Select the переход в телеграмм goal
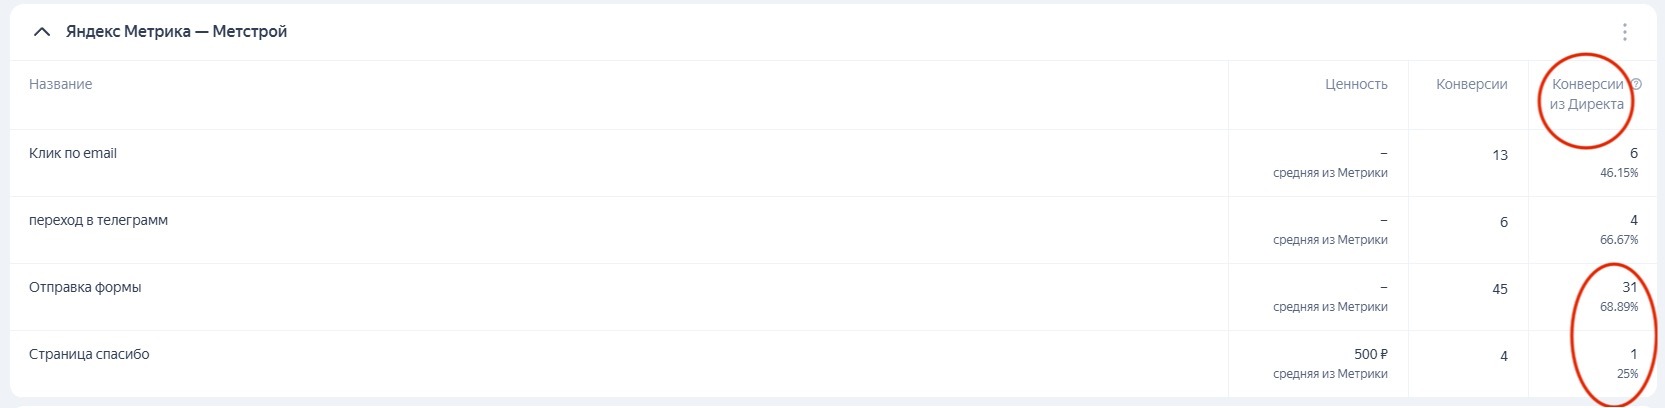 (x=98, y=221)
